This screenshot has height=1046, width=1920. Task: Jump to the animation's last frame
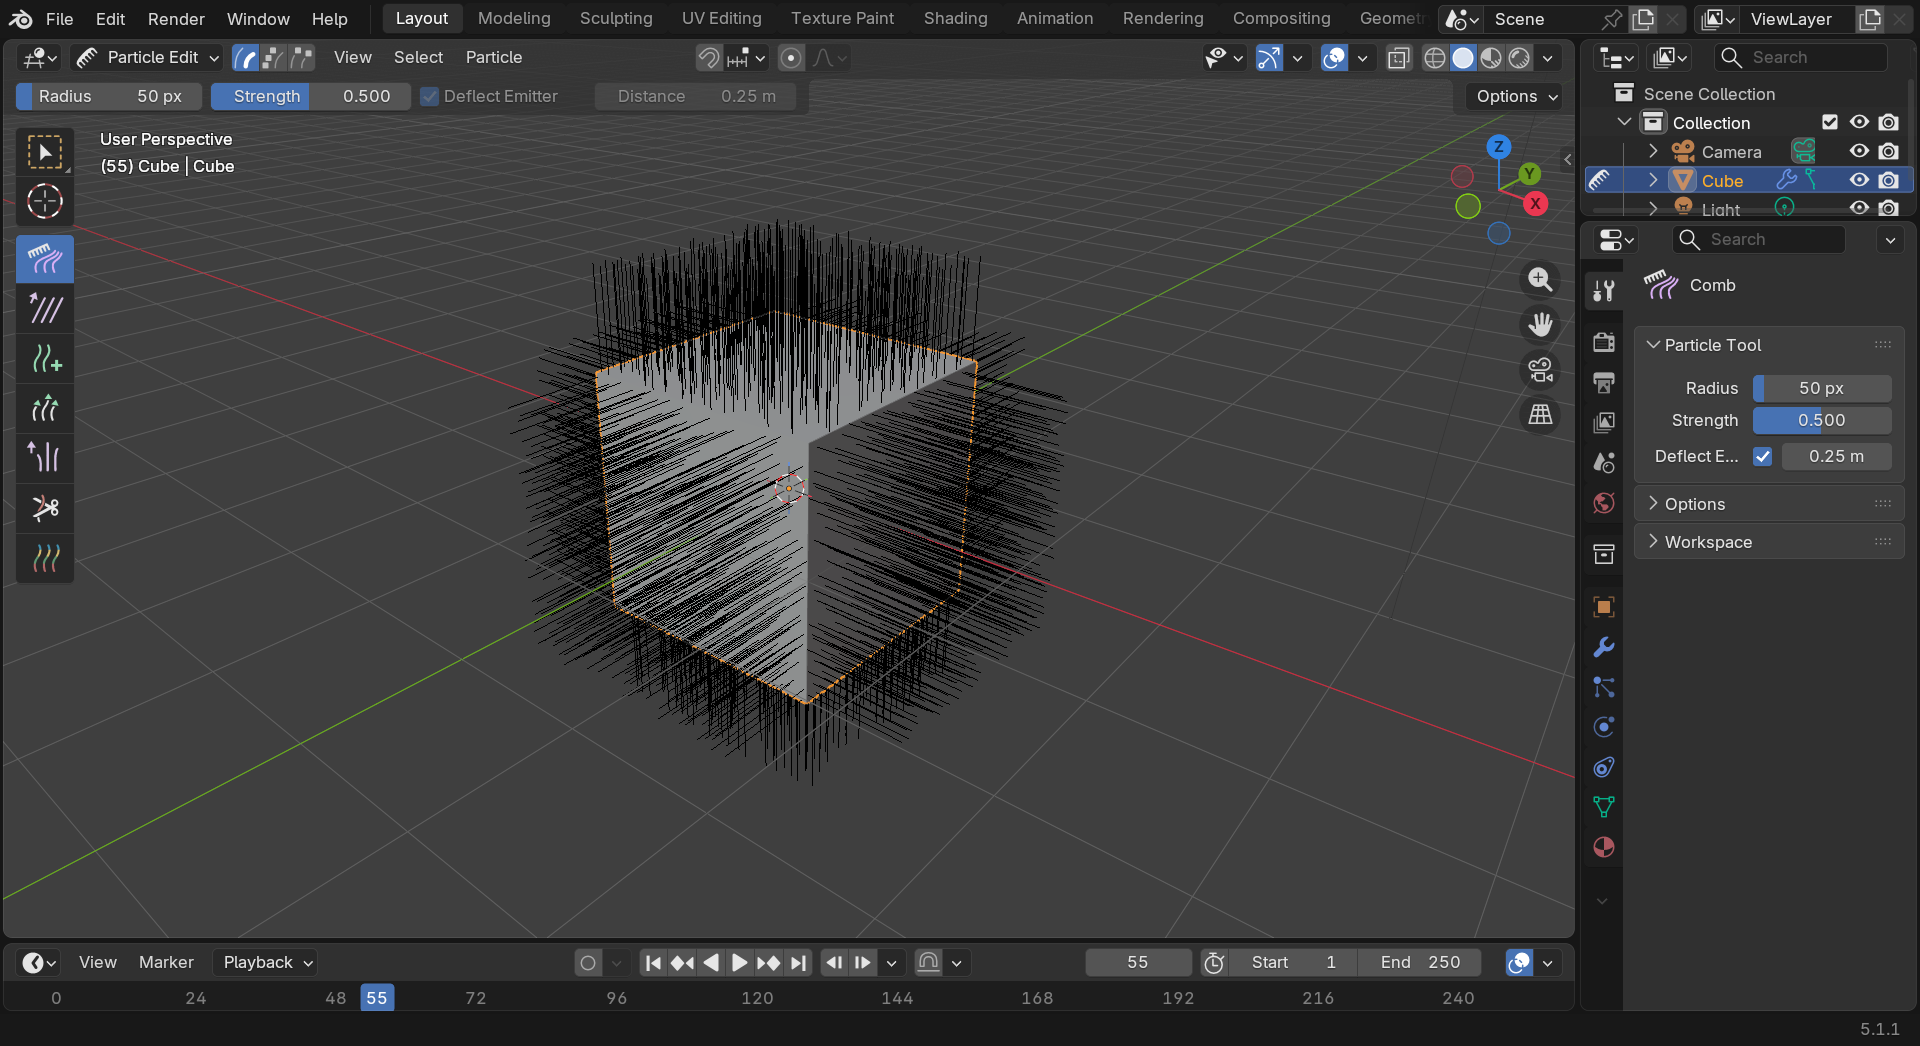pyautogui.click(x=797, y=962)
